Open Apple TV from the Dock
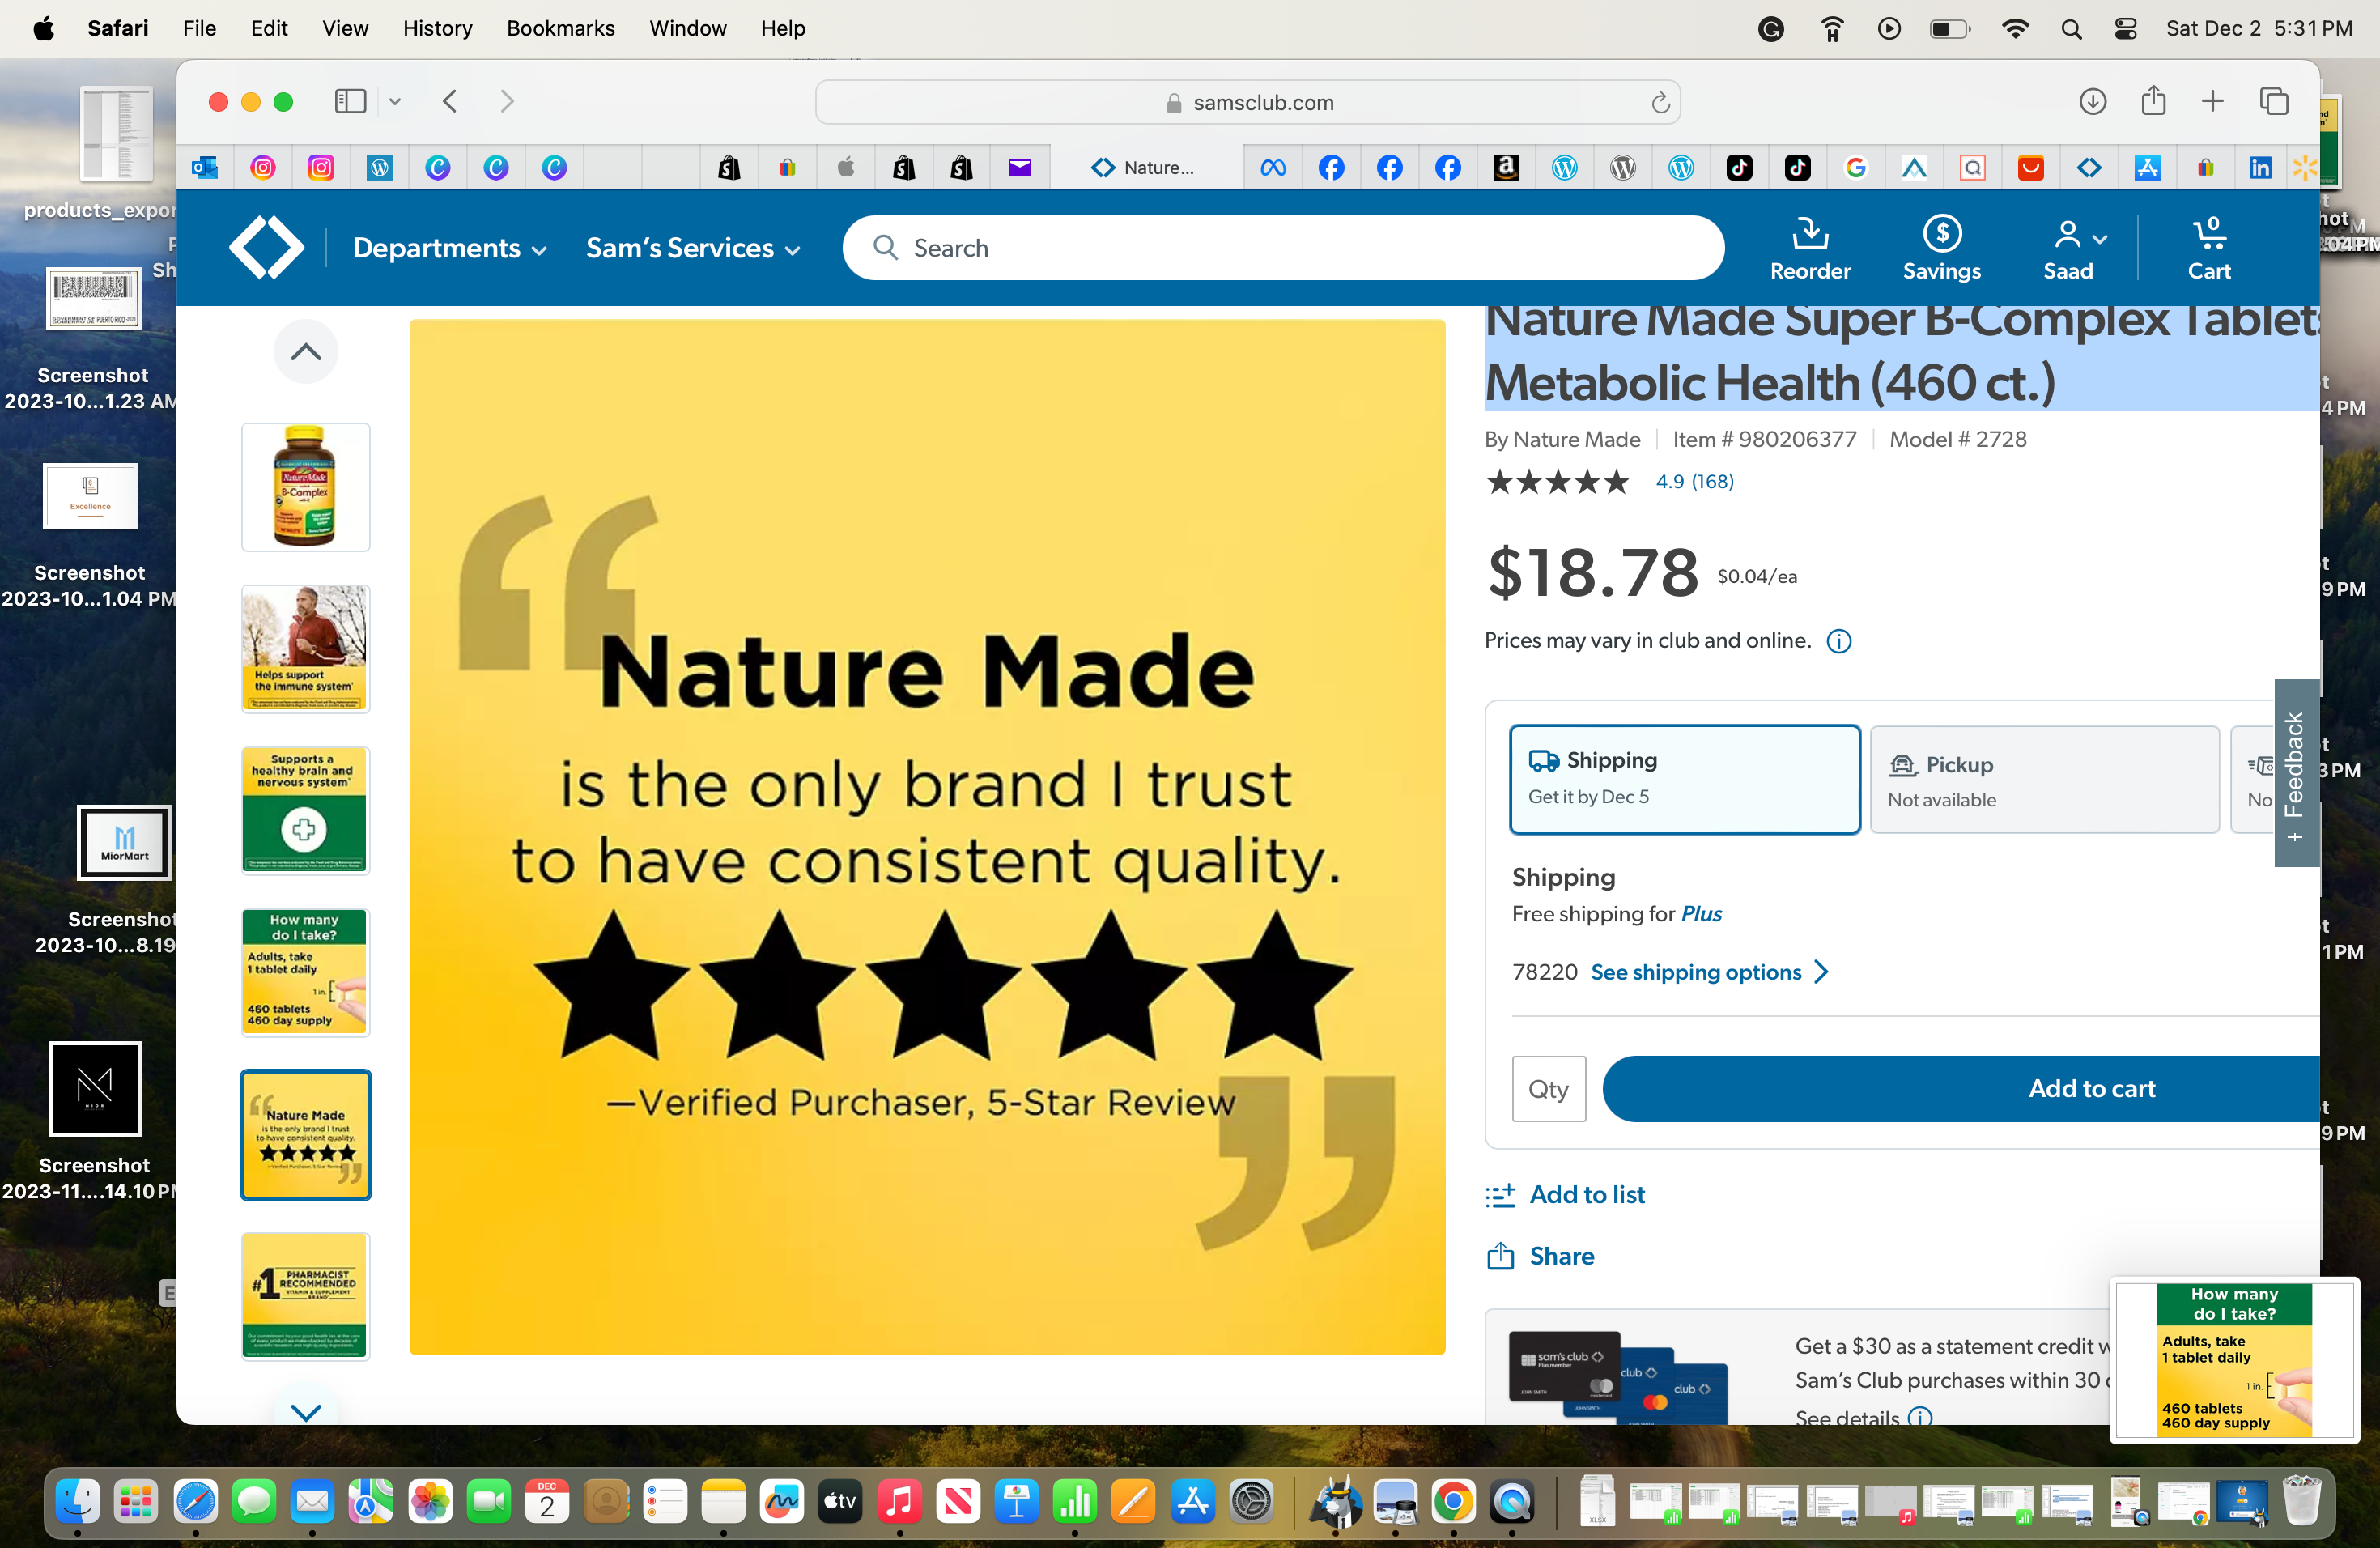 pos(840,1502)
